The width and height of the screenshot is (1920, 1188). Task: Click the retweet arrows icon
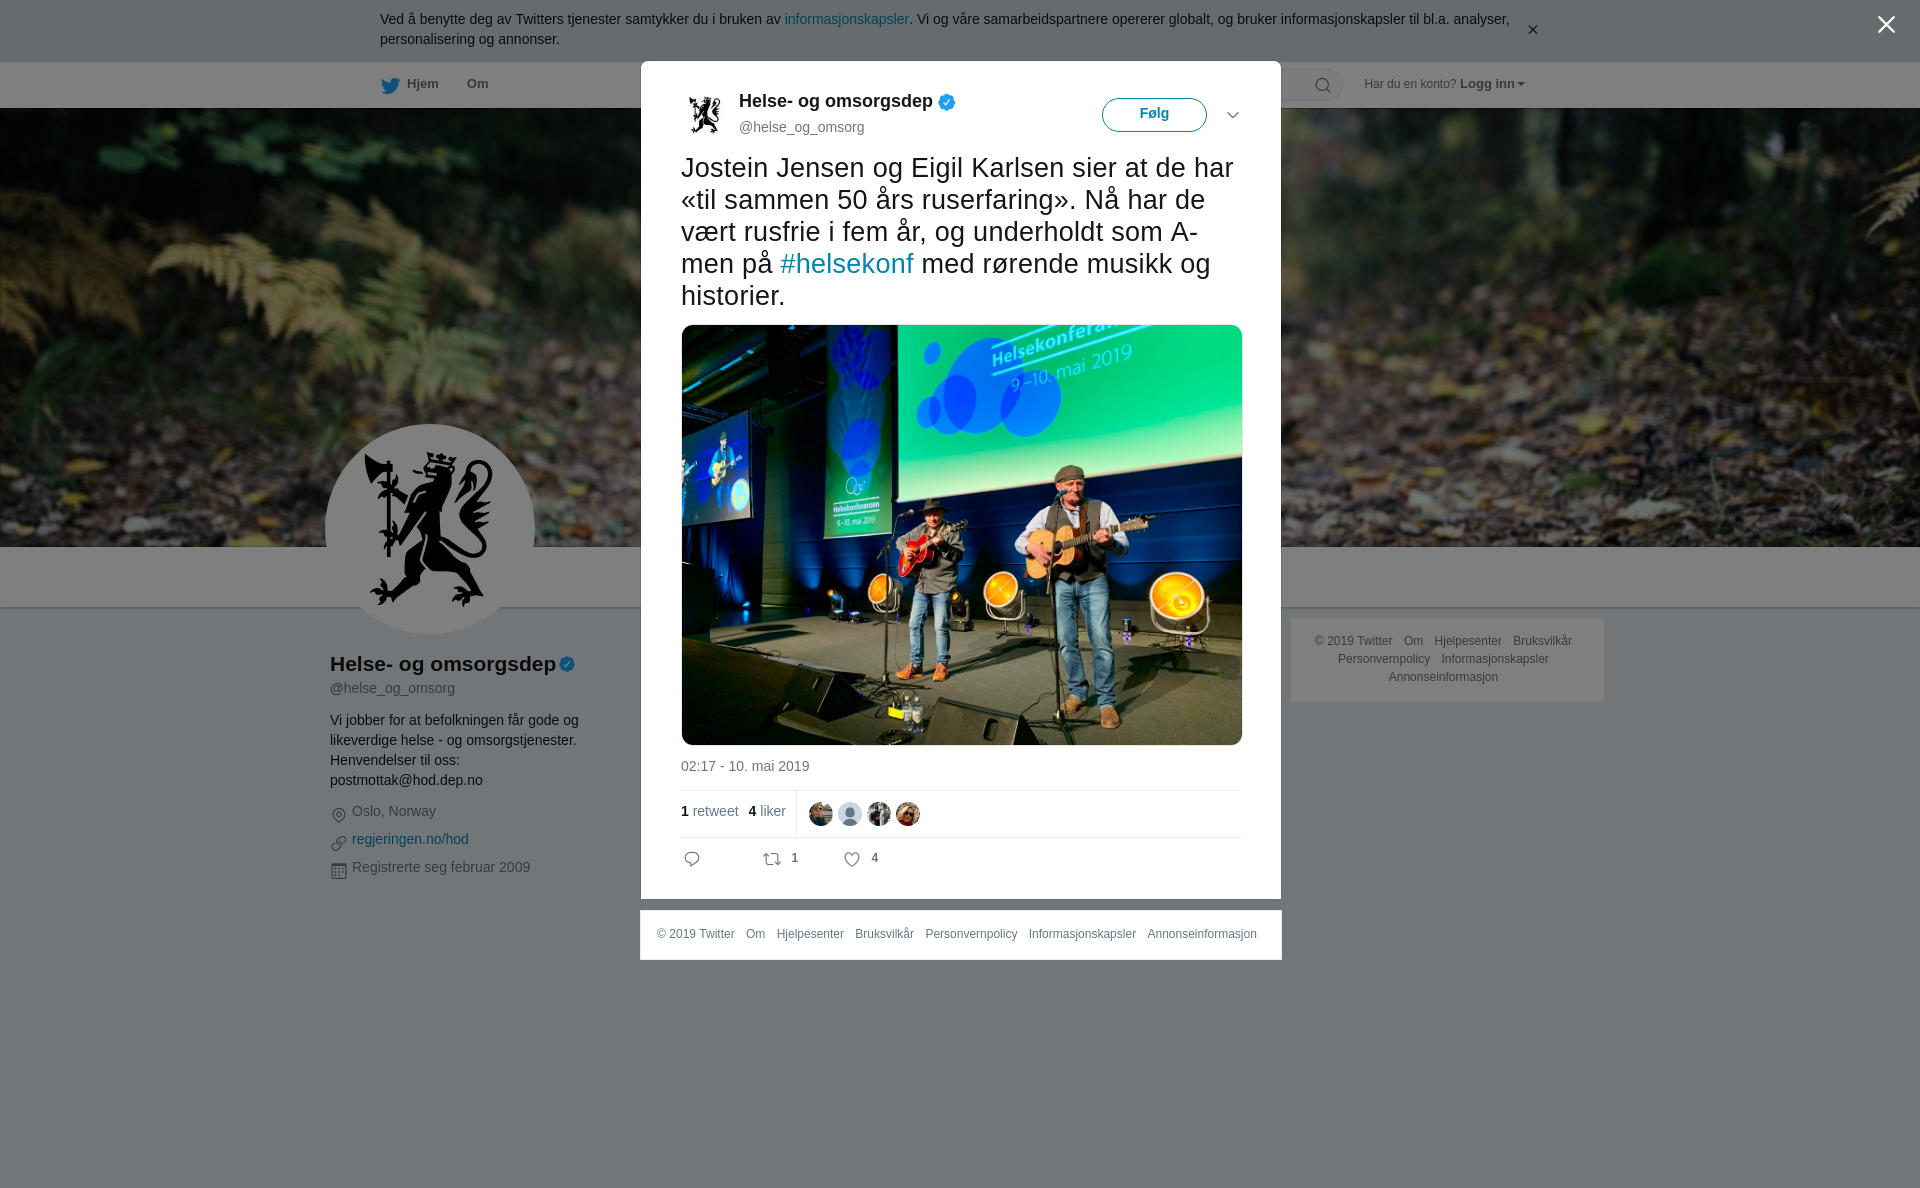coord(772,859)
